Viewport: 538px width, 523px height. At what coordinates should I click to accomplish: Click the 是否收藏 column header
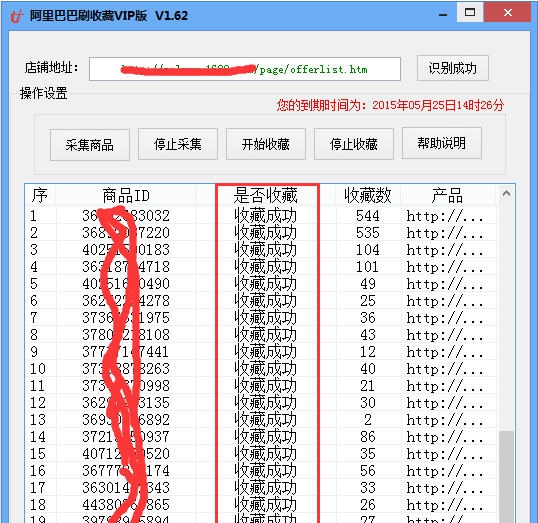265,196
